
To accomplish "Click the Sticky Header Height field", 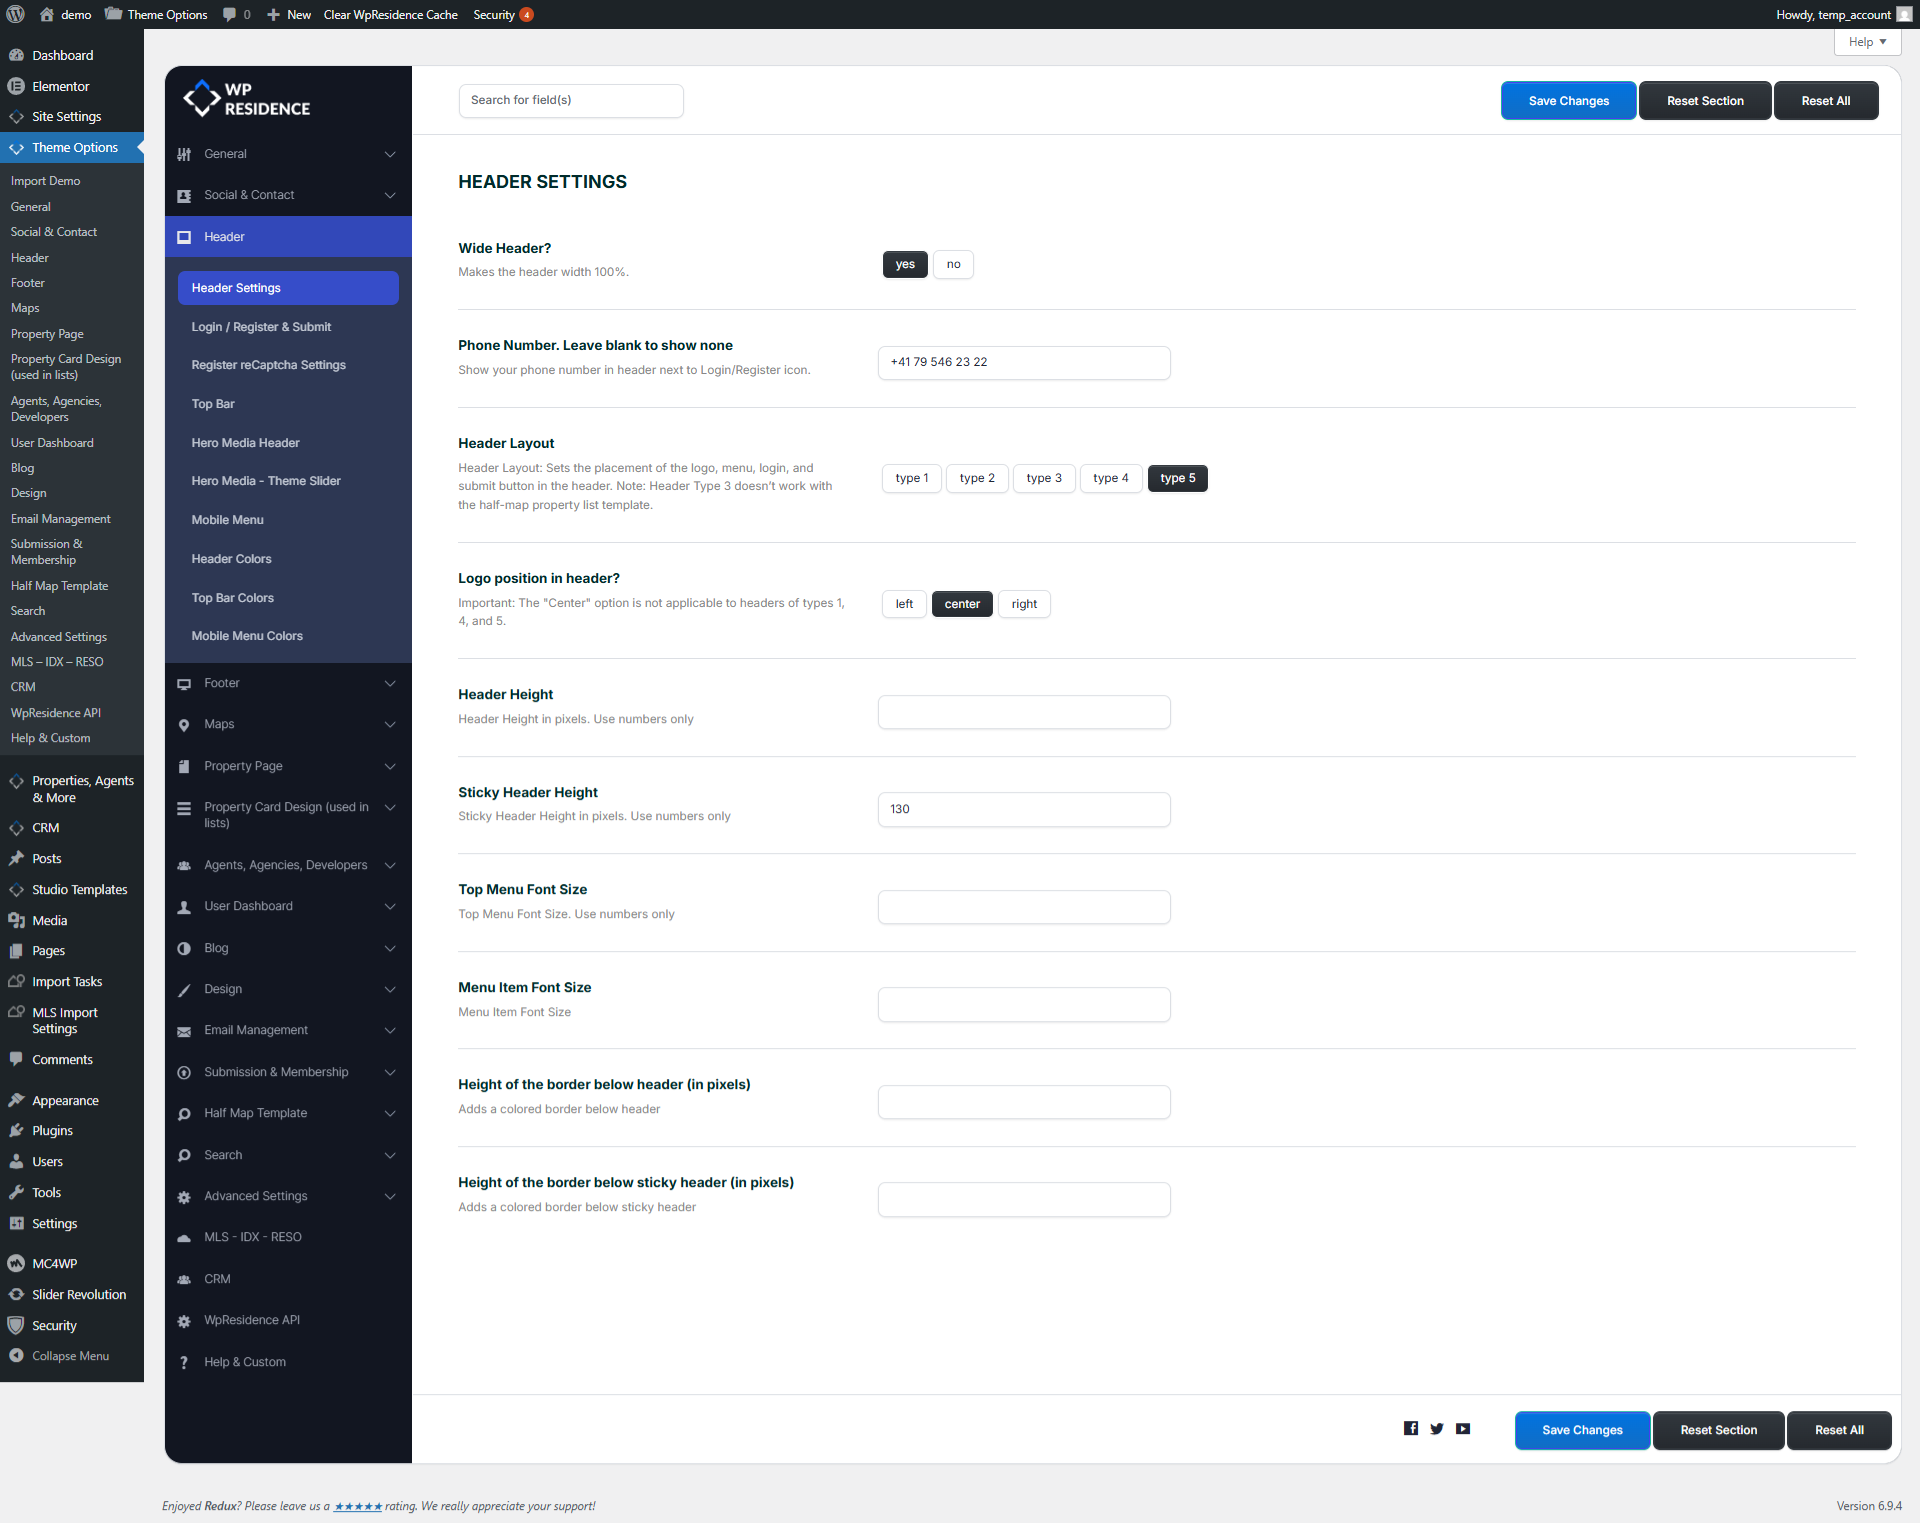I will (1023, 809).
